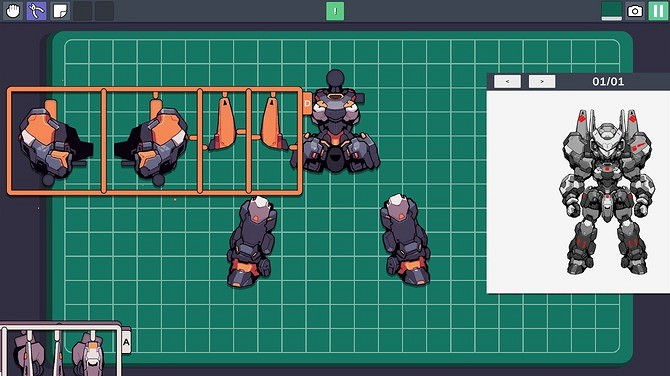
Task: Click the green exclamation alert button
Action: point(335,11)
